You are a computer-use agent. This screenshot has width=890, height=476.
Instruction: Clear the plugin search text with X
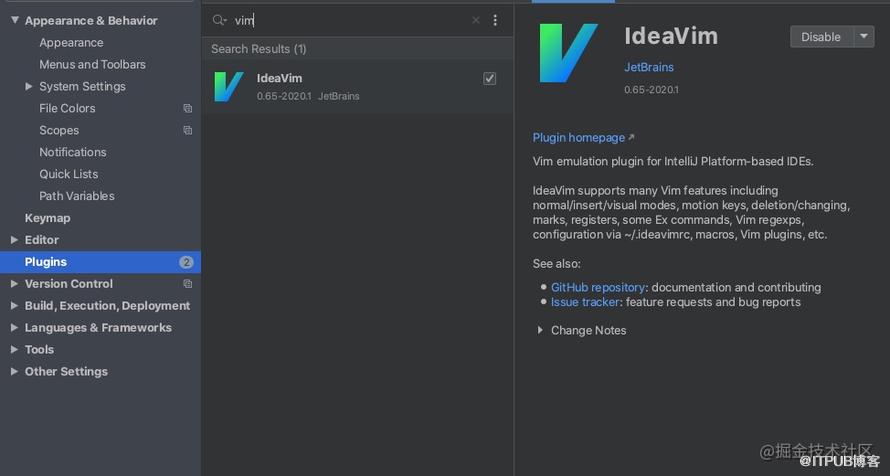pos(476,20)
